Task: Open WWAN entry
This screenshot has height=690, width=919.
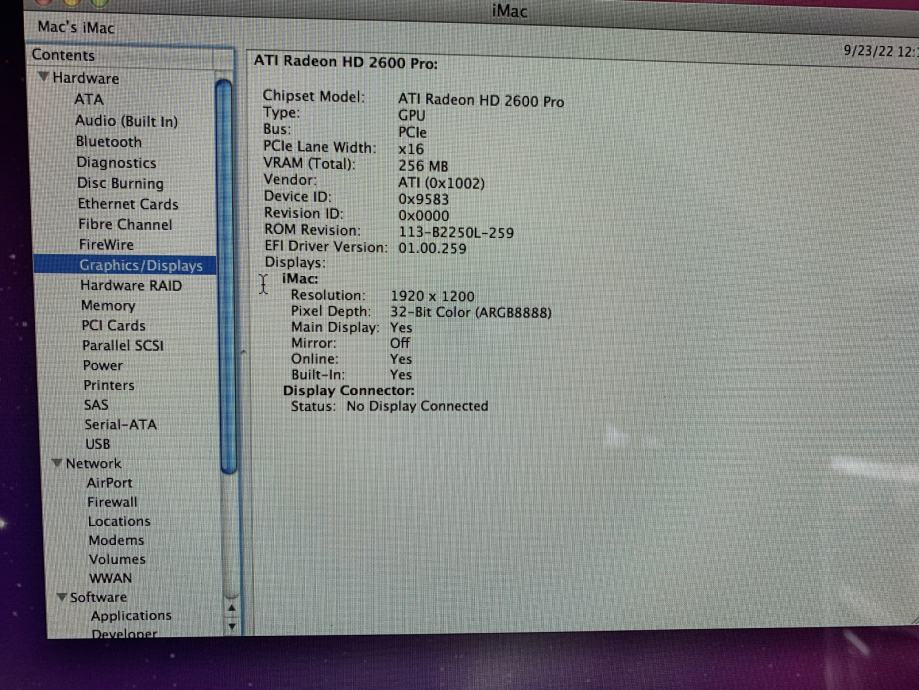Action: tap(110, 578)
